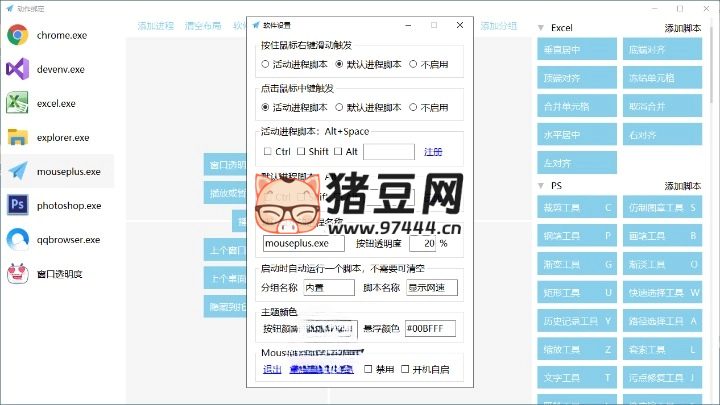Click the 脚本名称 field containing 显示网速
The width and height of the screenshot is (720, 405).
[432, 287]
